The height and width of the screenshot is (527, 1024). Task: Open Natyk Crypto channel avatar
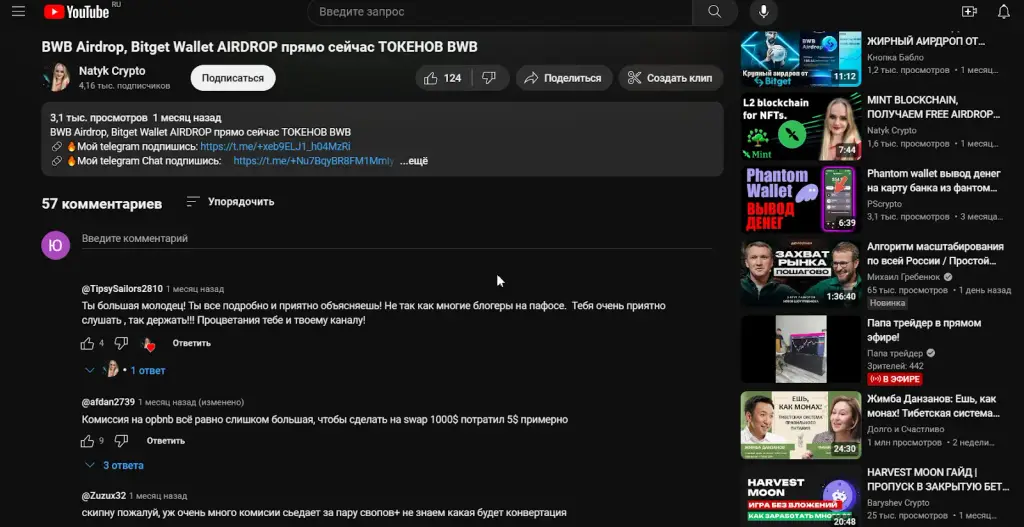tap(56, 77)
